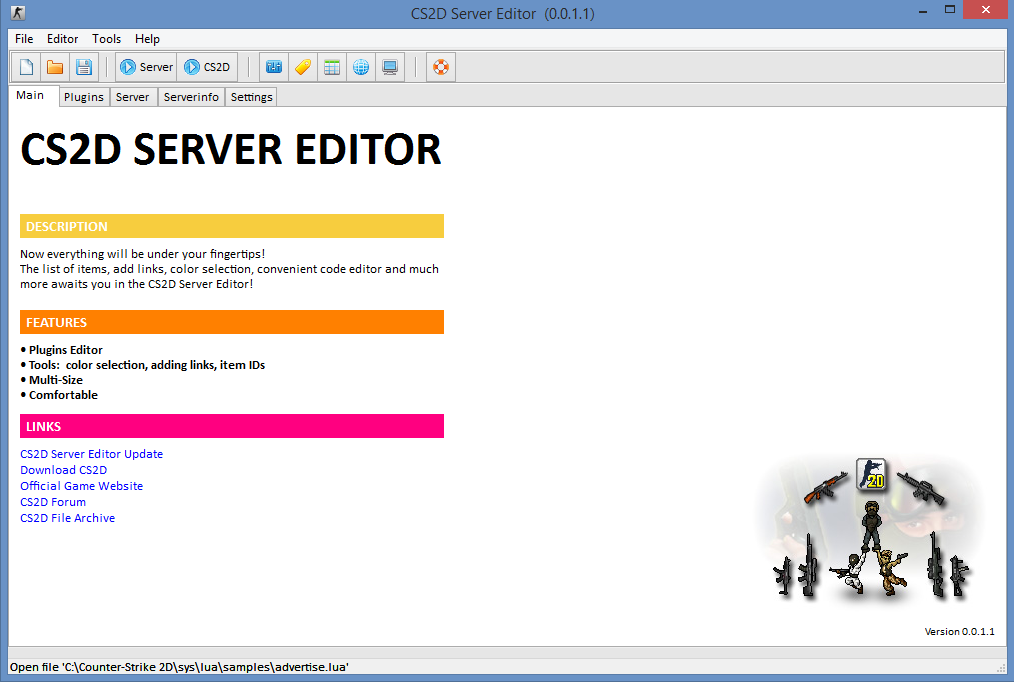Image resolution: width=1014 pixels, height=682 pixels.
Task: Switch to the Serverinfo tab
Action: point(191,97)
